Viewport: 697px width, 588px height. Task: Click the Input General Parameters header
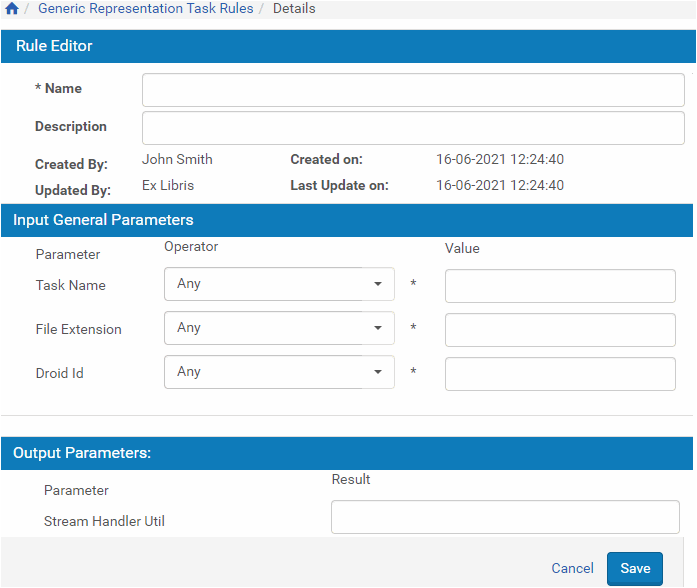[x=347, y=220]
